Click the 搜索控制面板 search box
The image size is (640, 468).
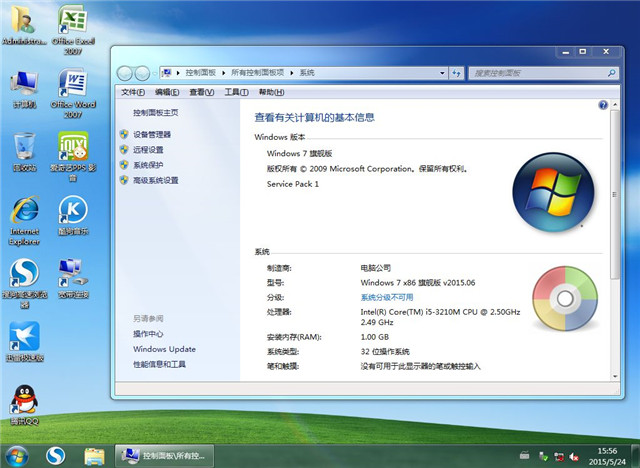coord(532,73)
